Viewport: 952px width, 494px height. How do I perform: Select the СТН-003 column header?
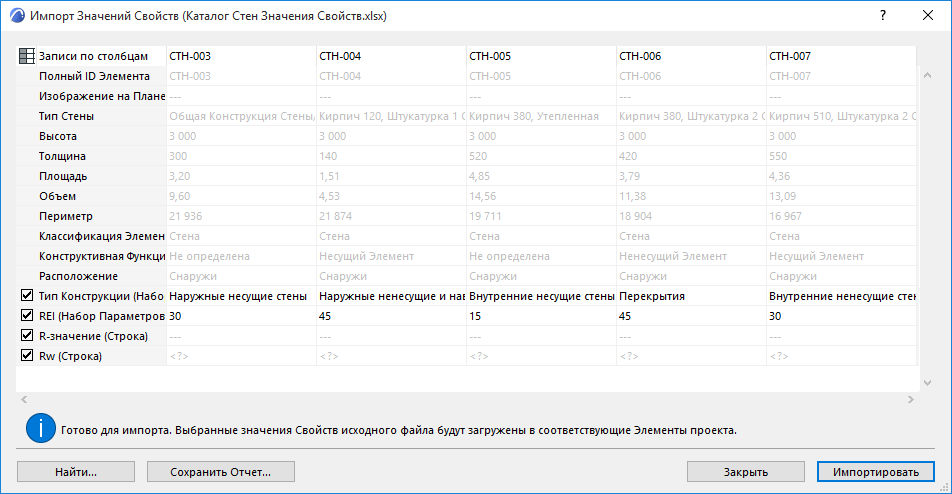coord(190,56)
